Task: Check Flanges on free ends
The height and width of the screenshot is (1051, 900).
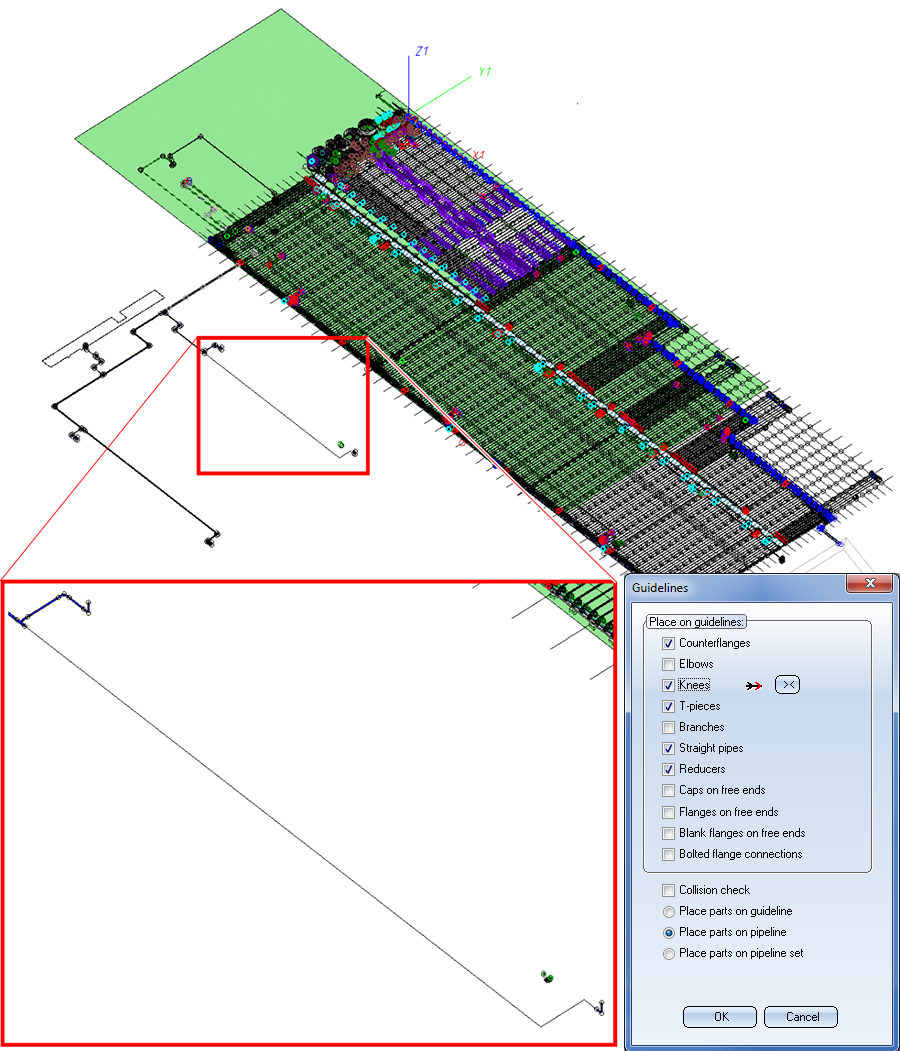Action: pos(668,812)
